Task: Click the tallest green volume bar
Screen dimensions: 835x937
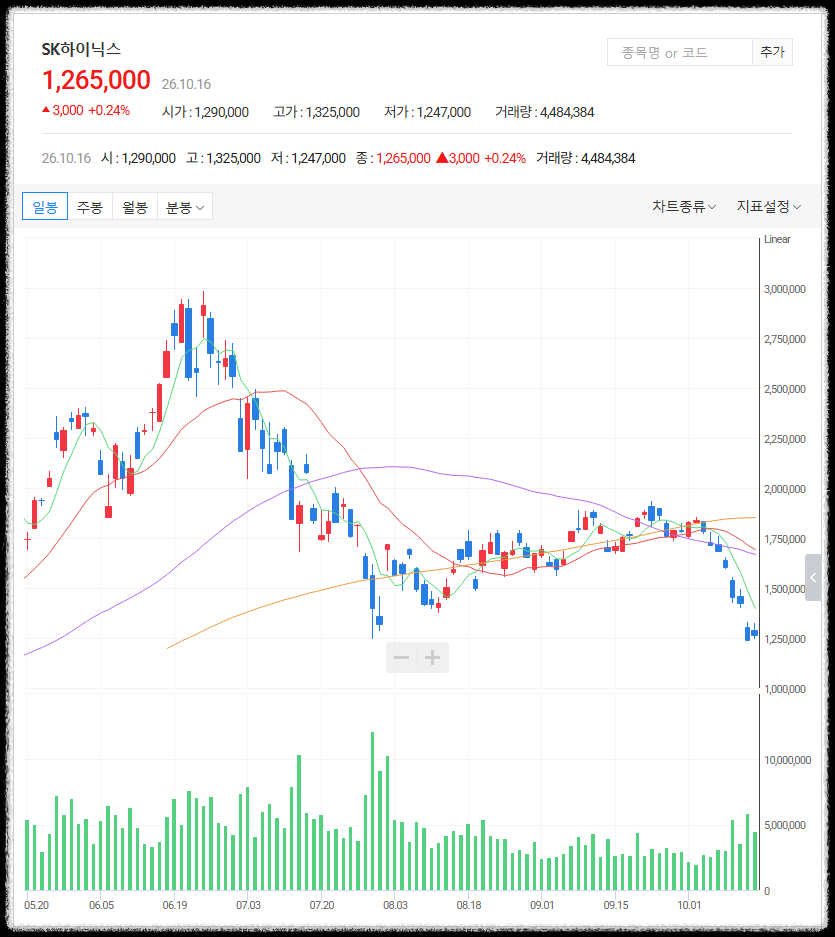Action: coord(372,811)
